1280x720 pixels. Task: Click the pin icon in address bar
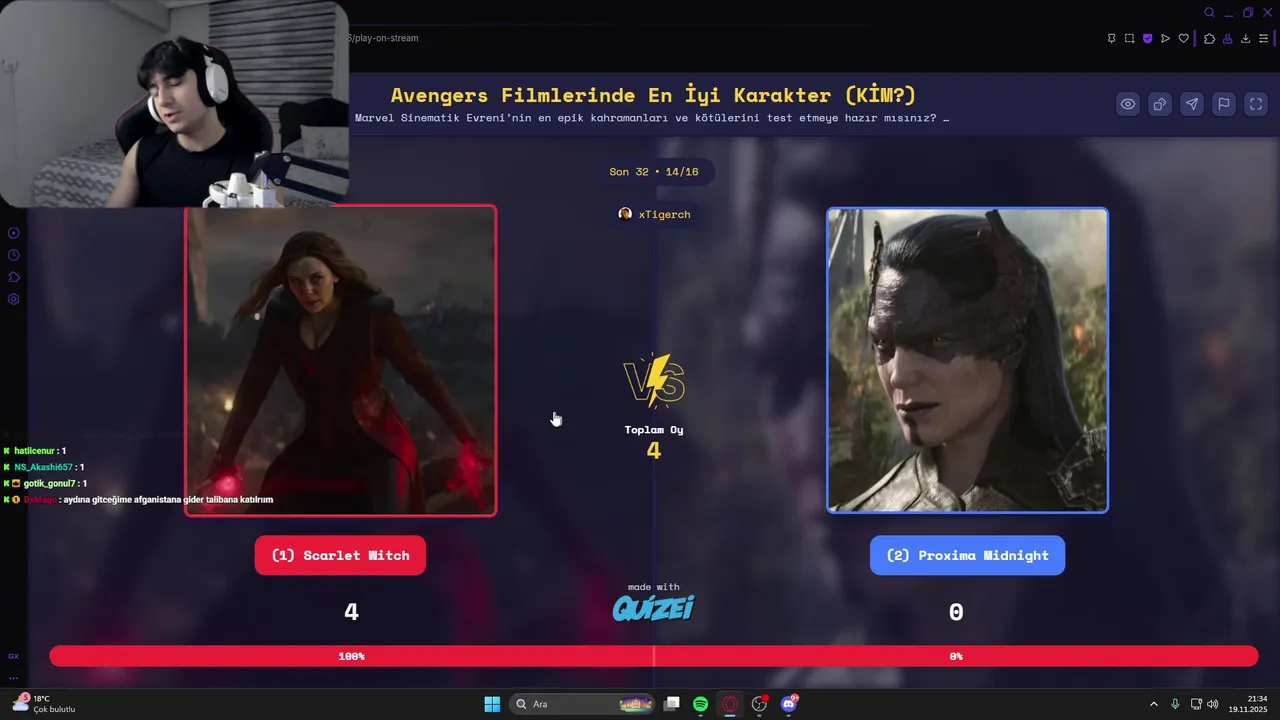pyautogui.click(x=1111, y=39)
